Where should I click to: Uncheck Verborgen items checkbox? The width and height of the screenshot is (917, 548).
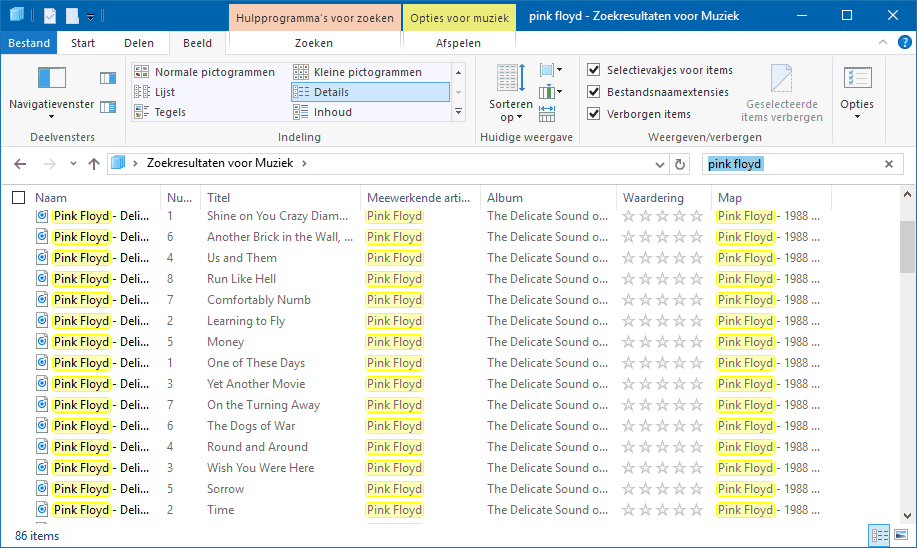coord(594,113)
